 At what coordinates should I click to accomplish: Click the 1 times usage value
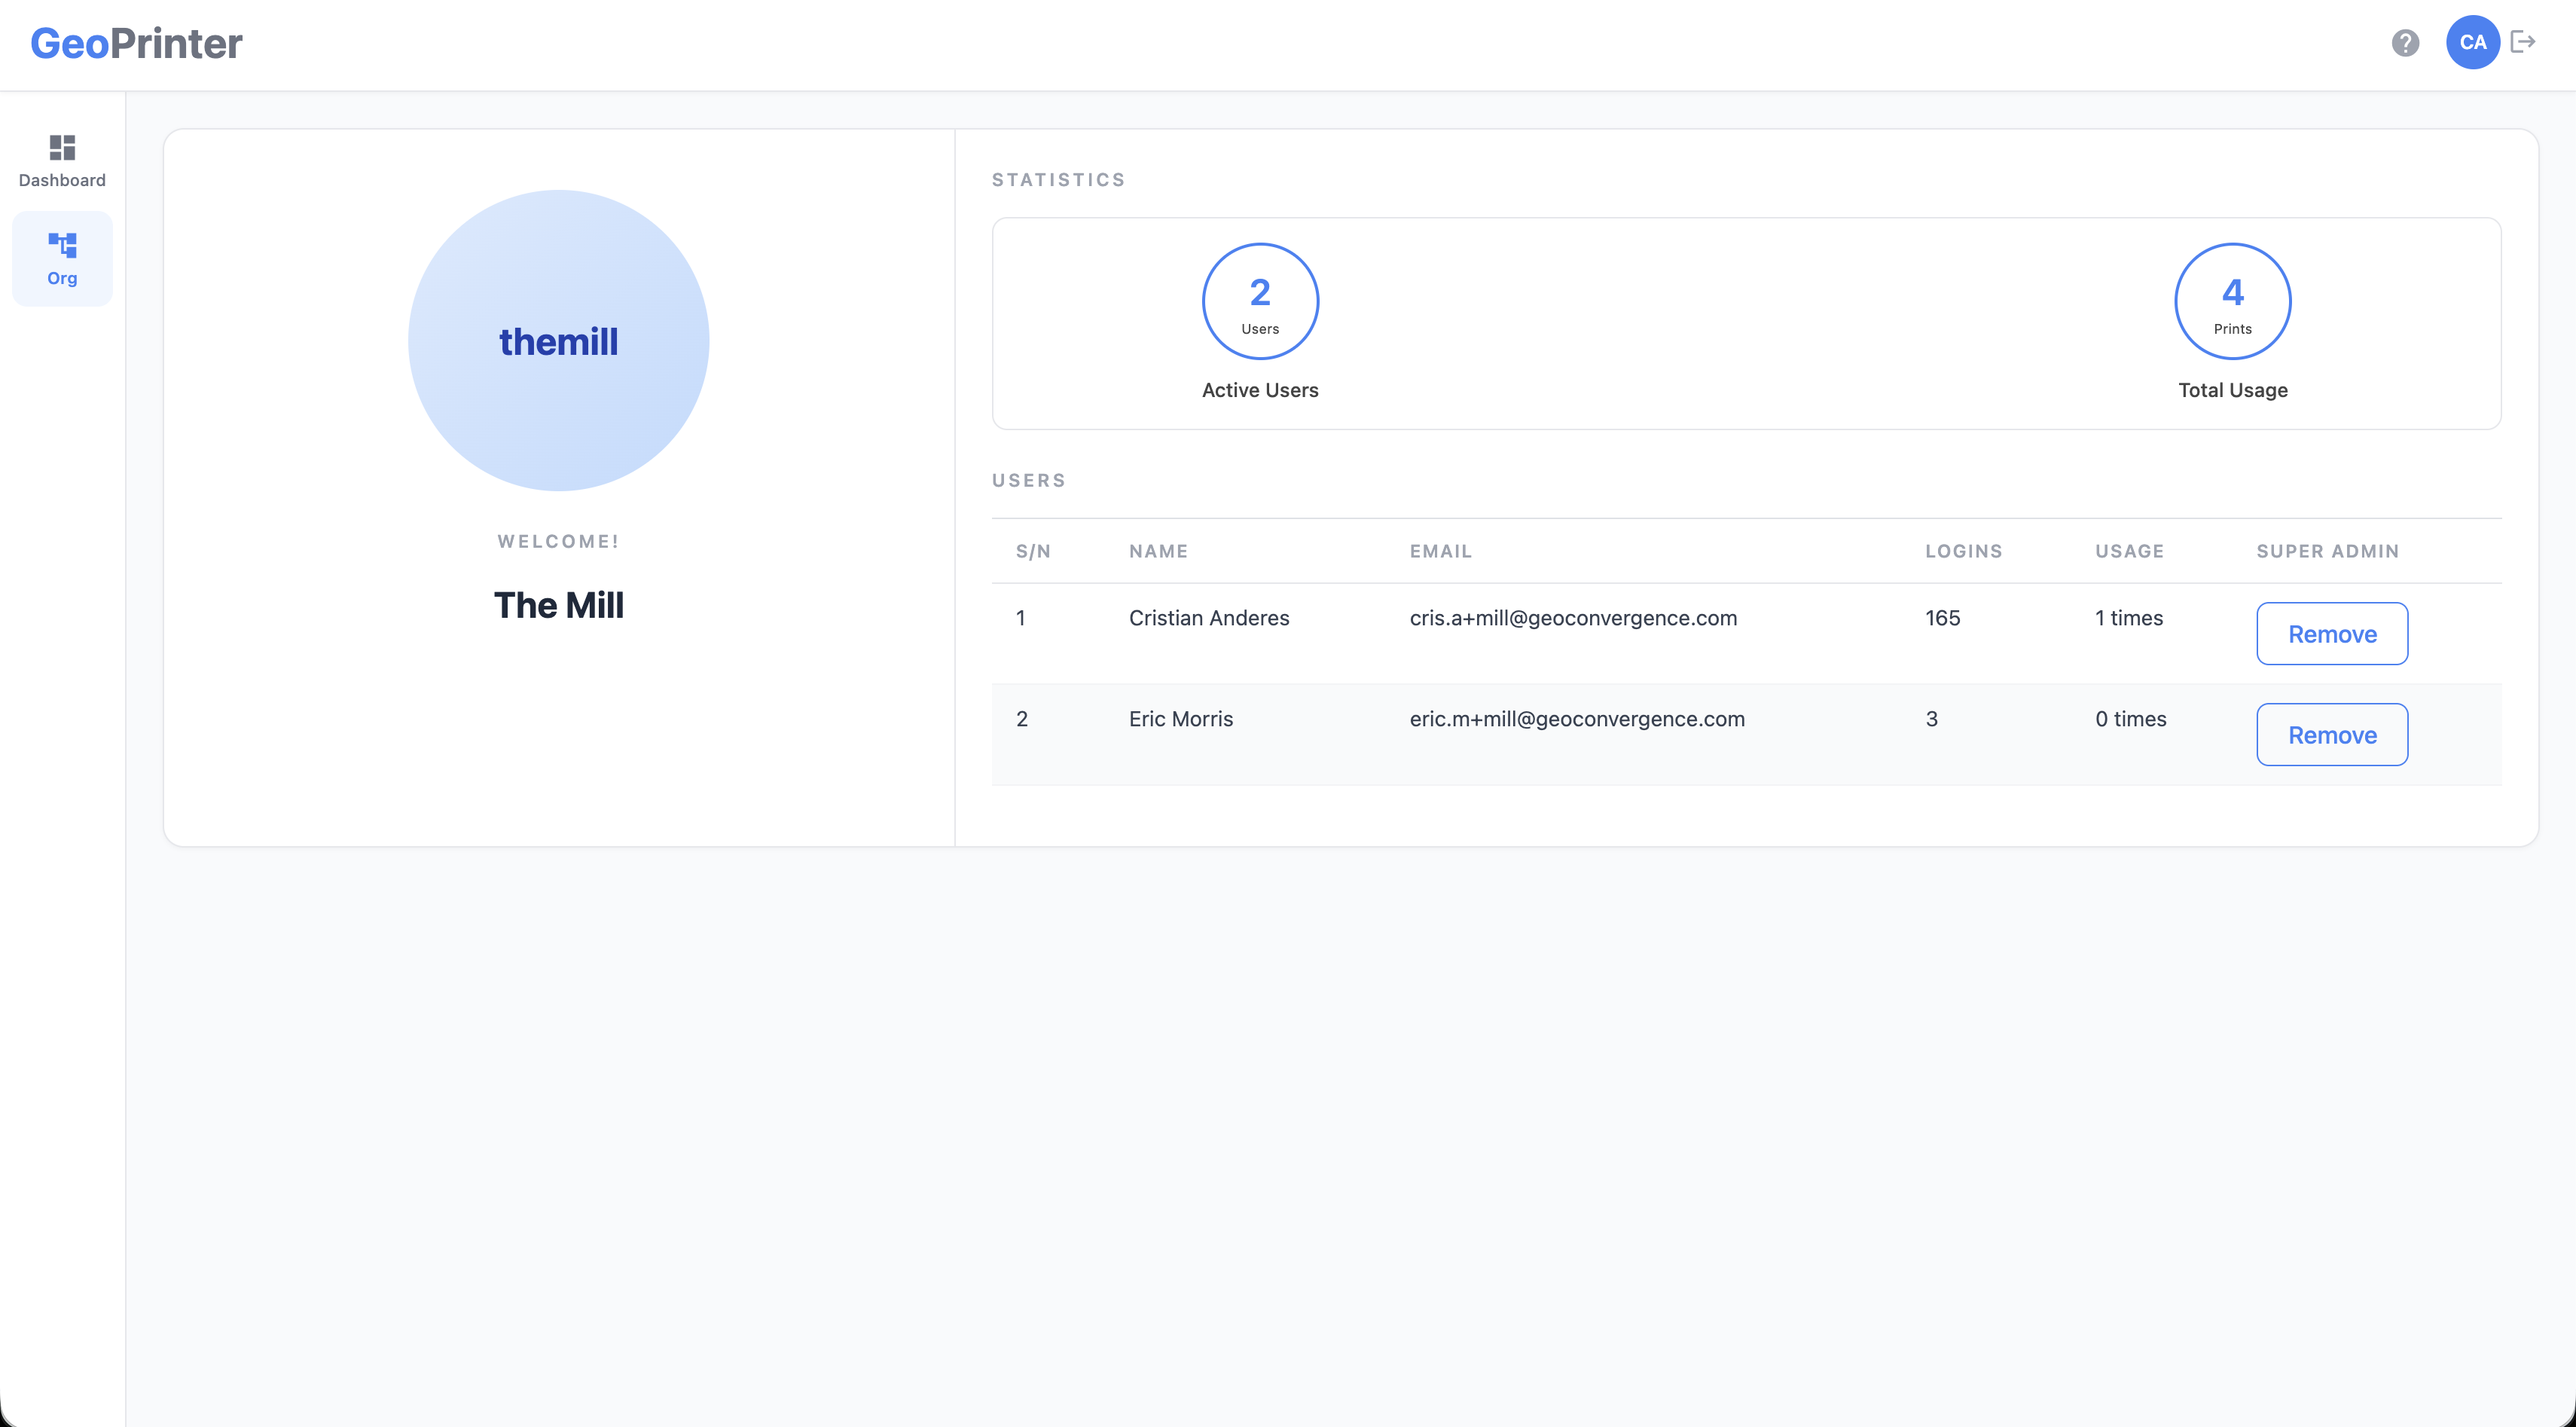click(2129, 618)
